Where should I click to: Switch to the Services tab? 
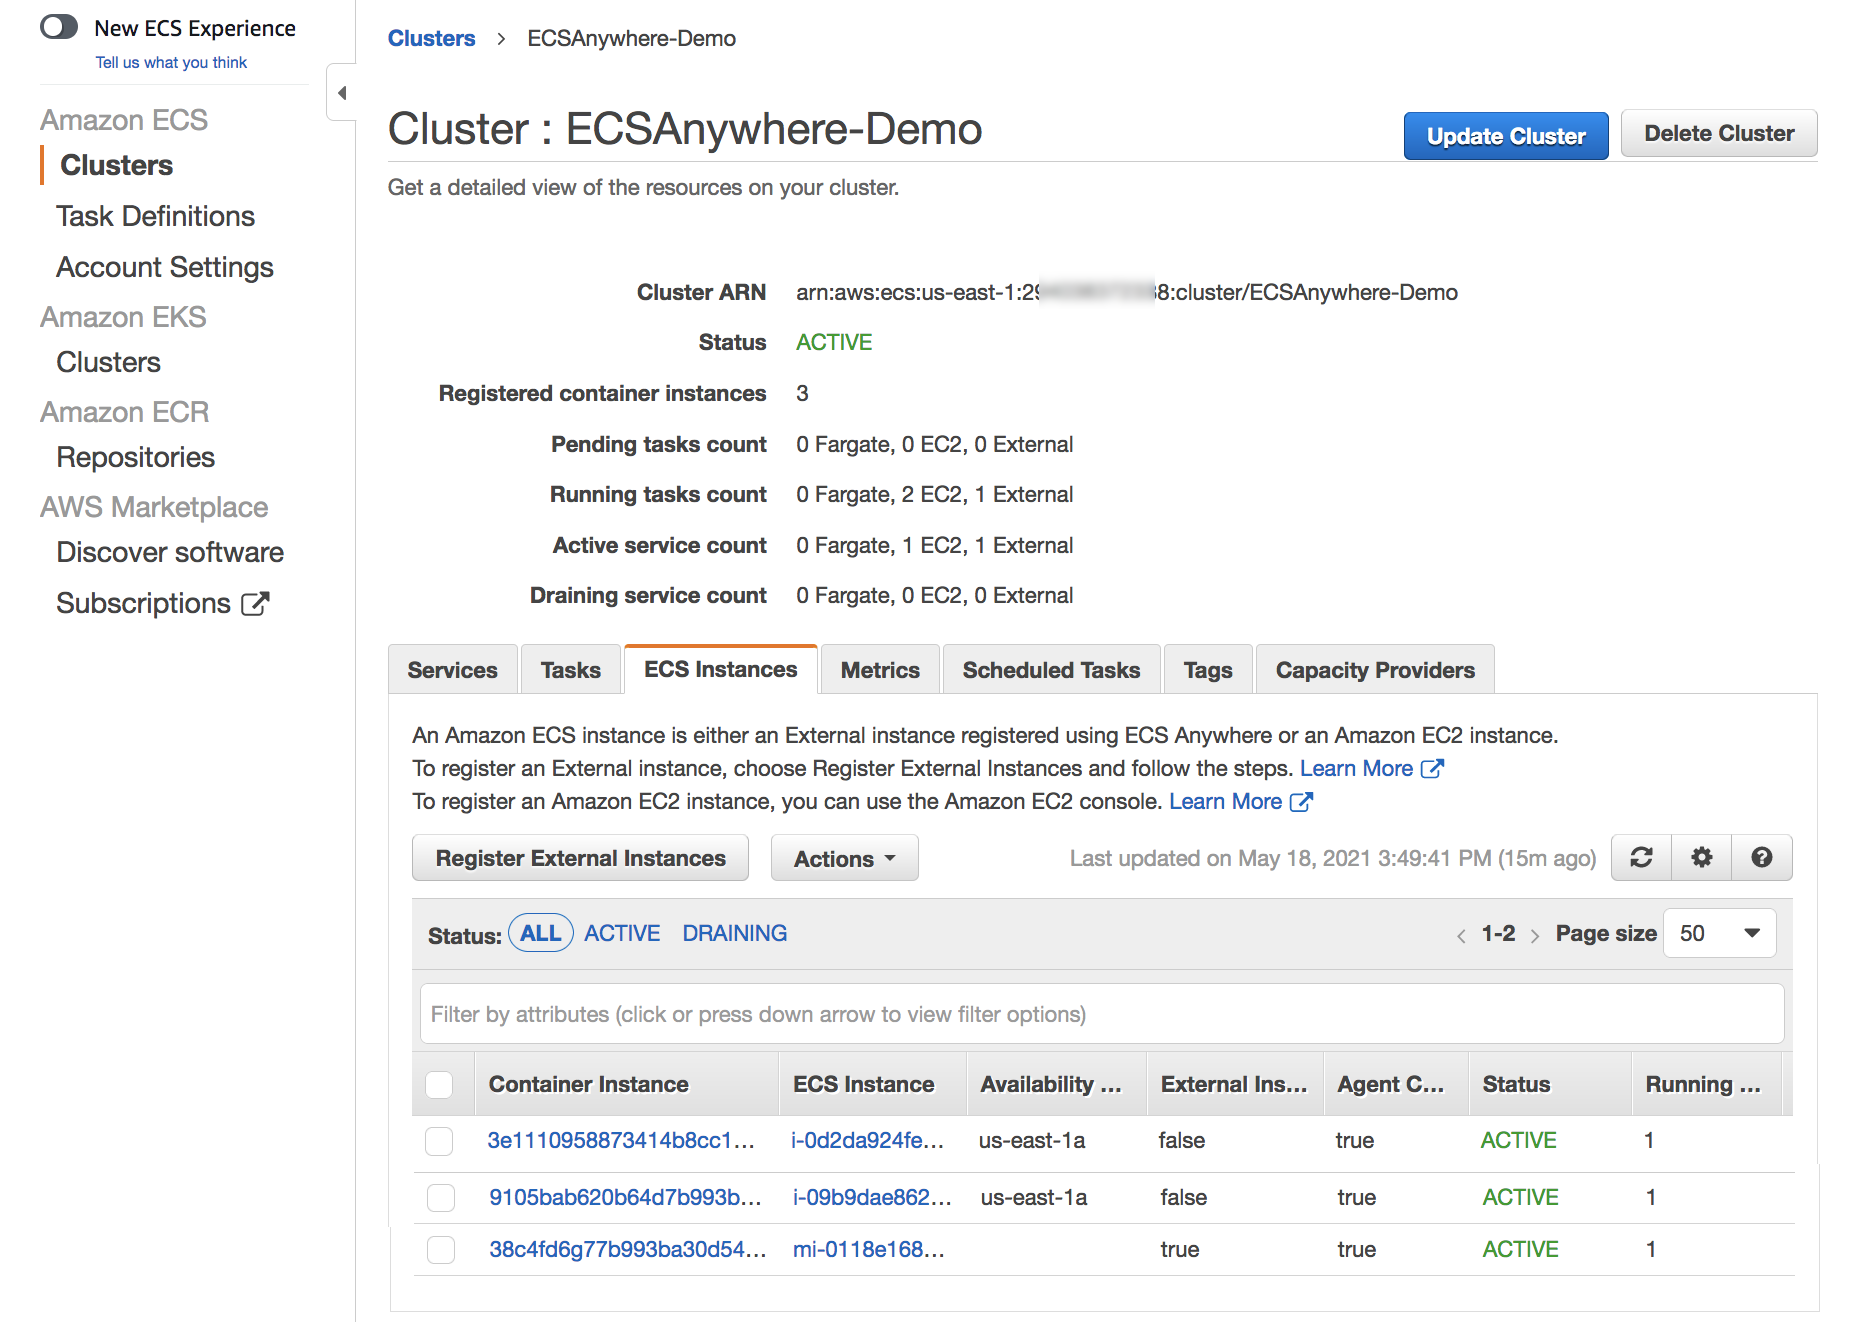coord(452,670)
